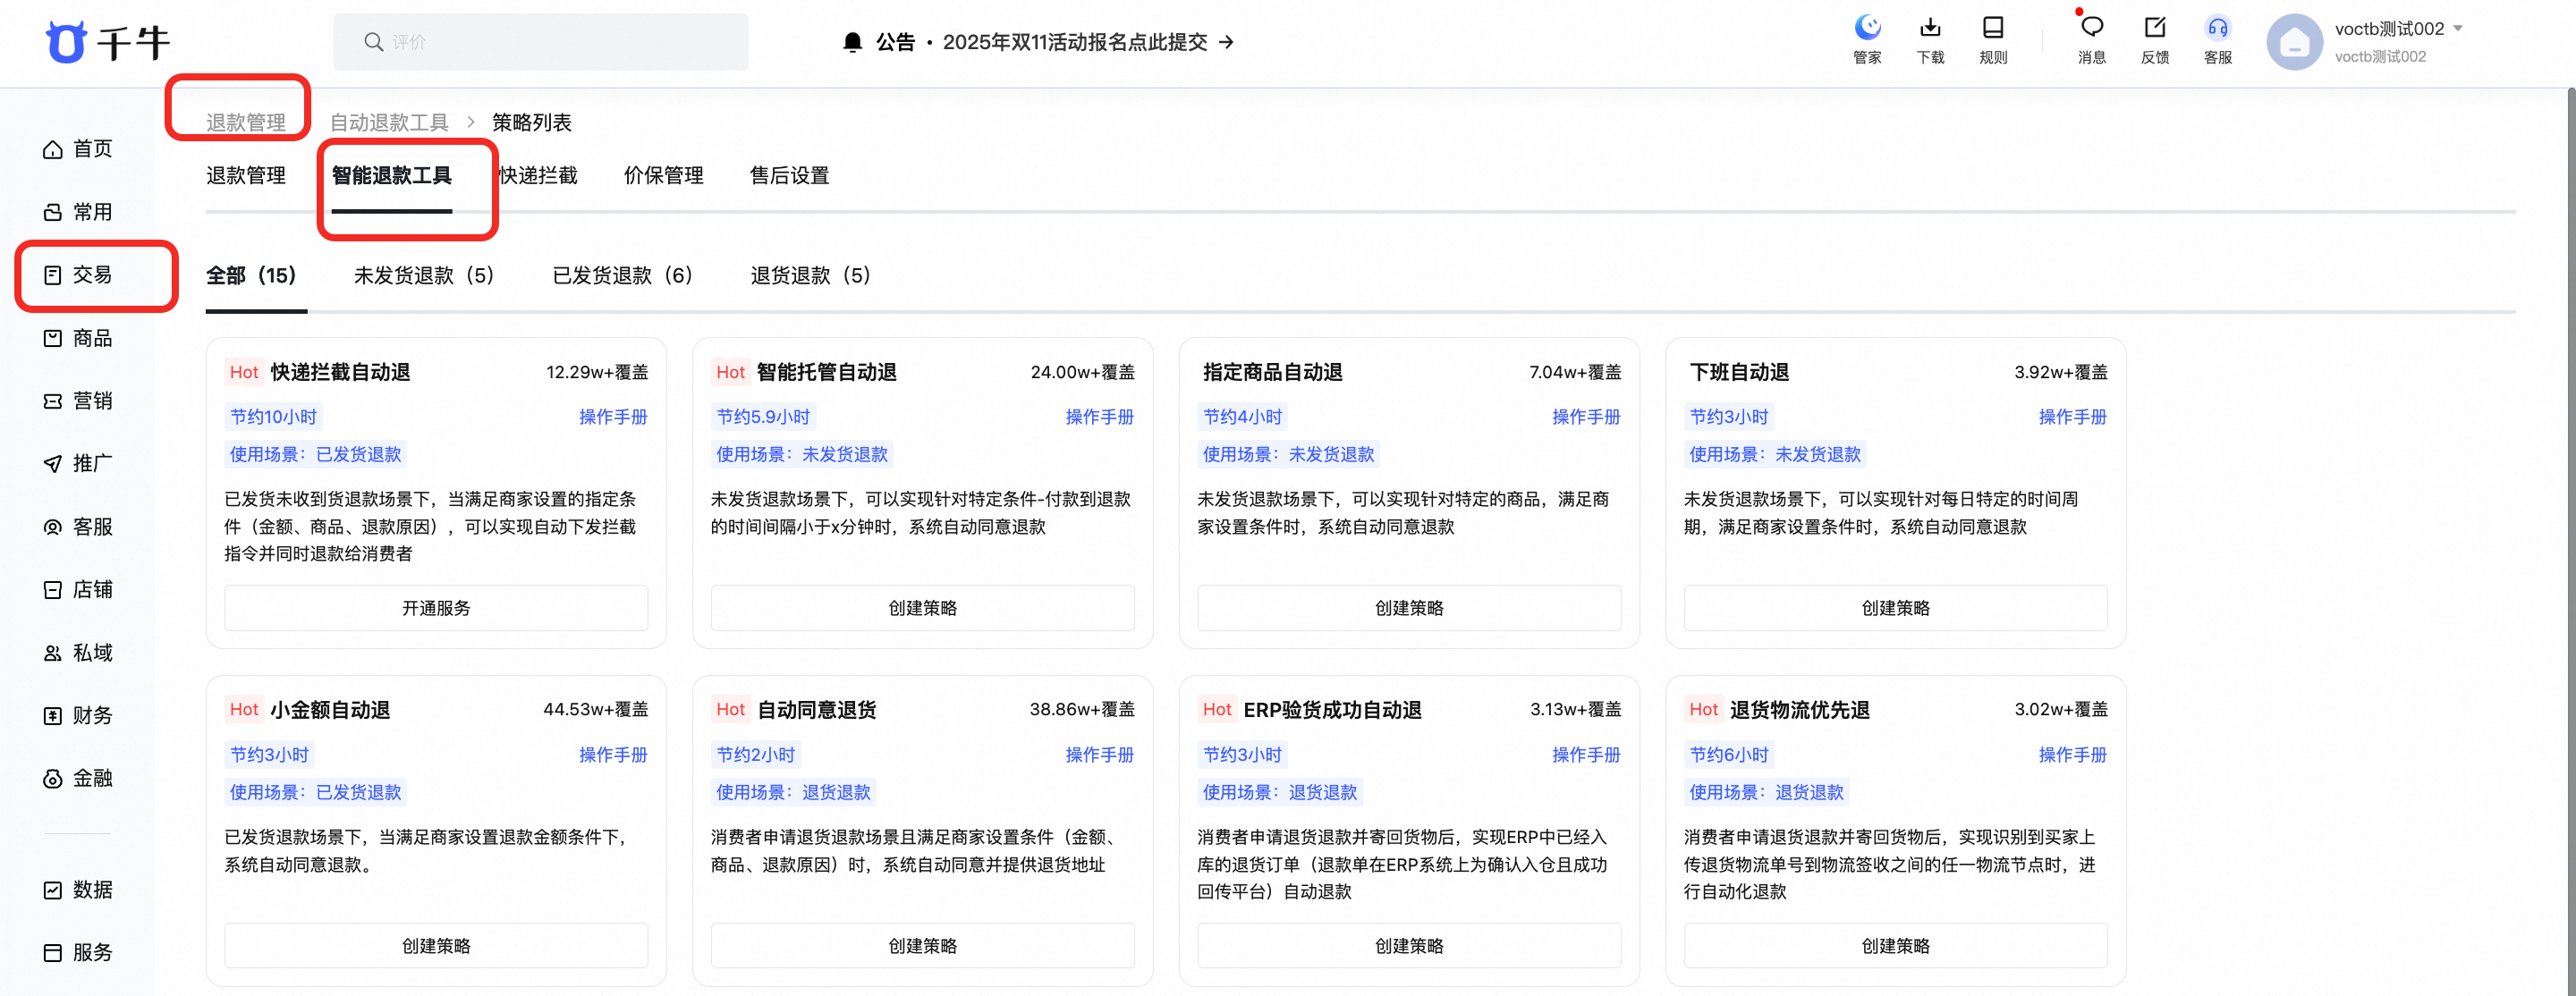Open the 操作手册 for 智能托管自动退

coord(1100,417)
